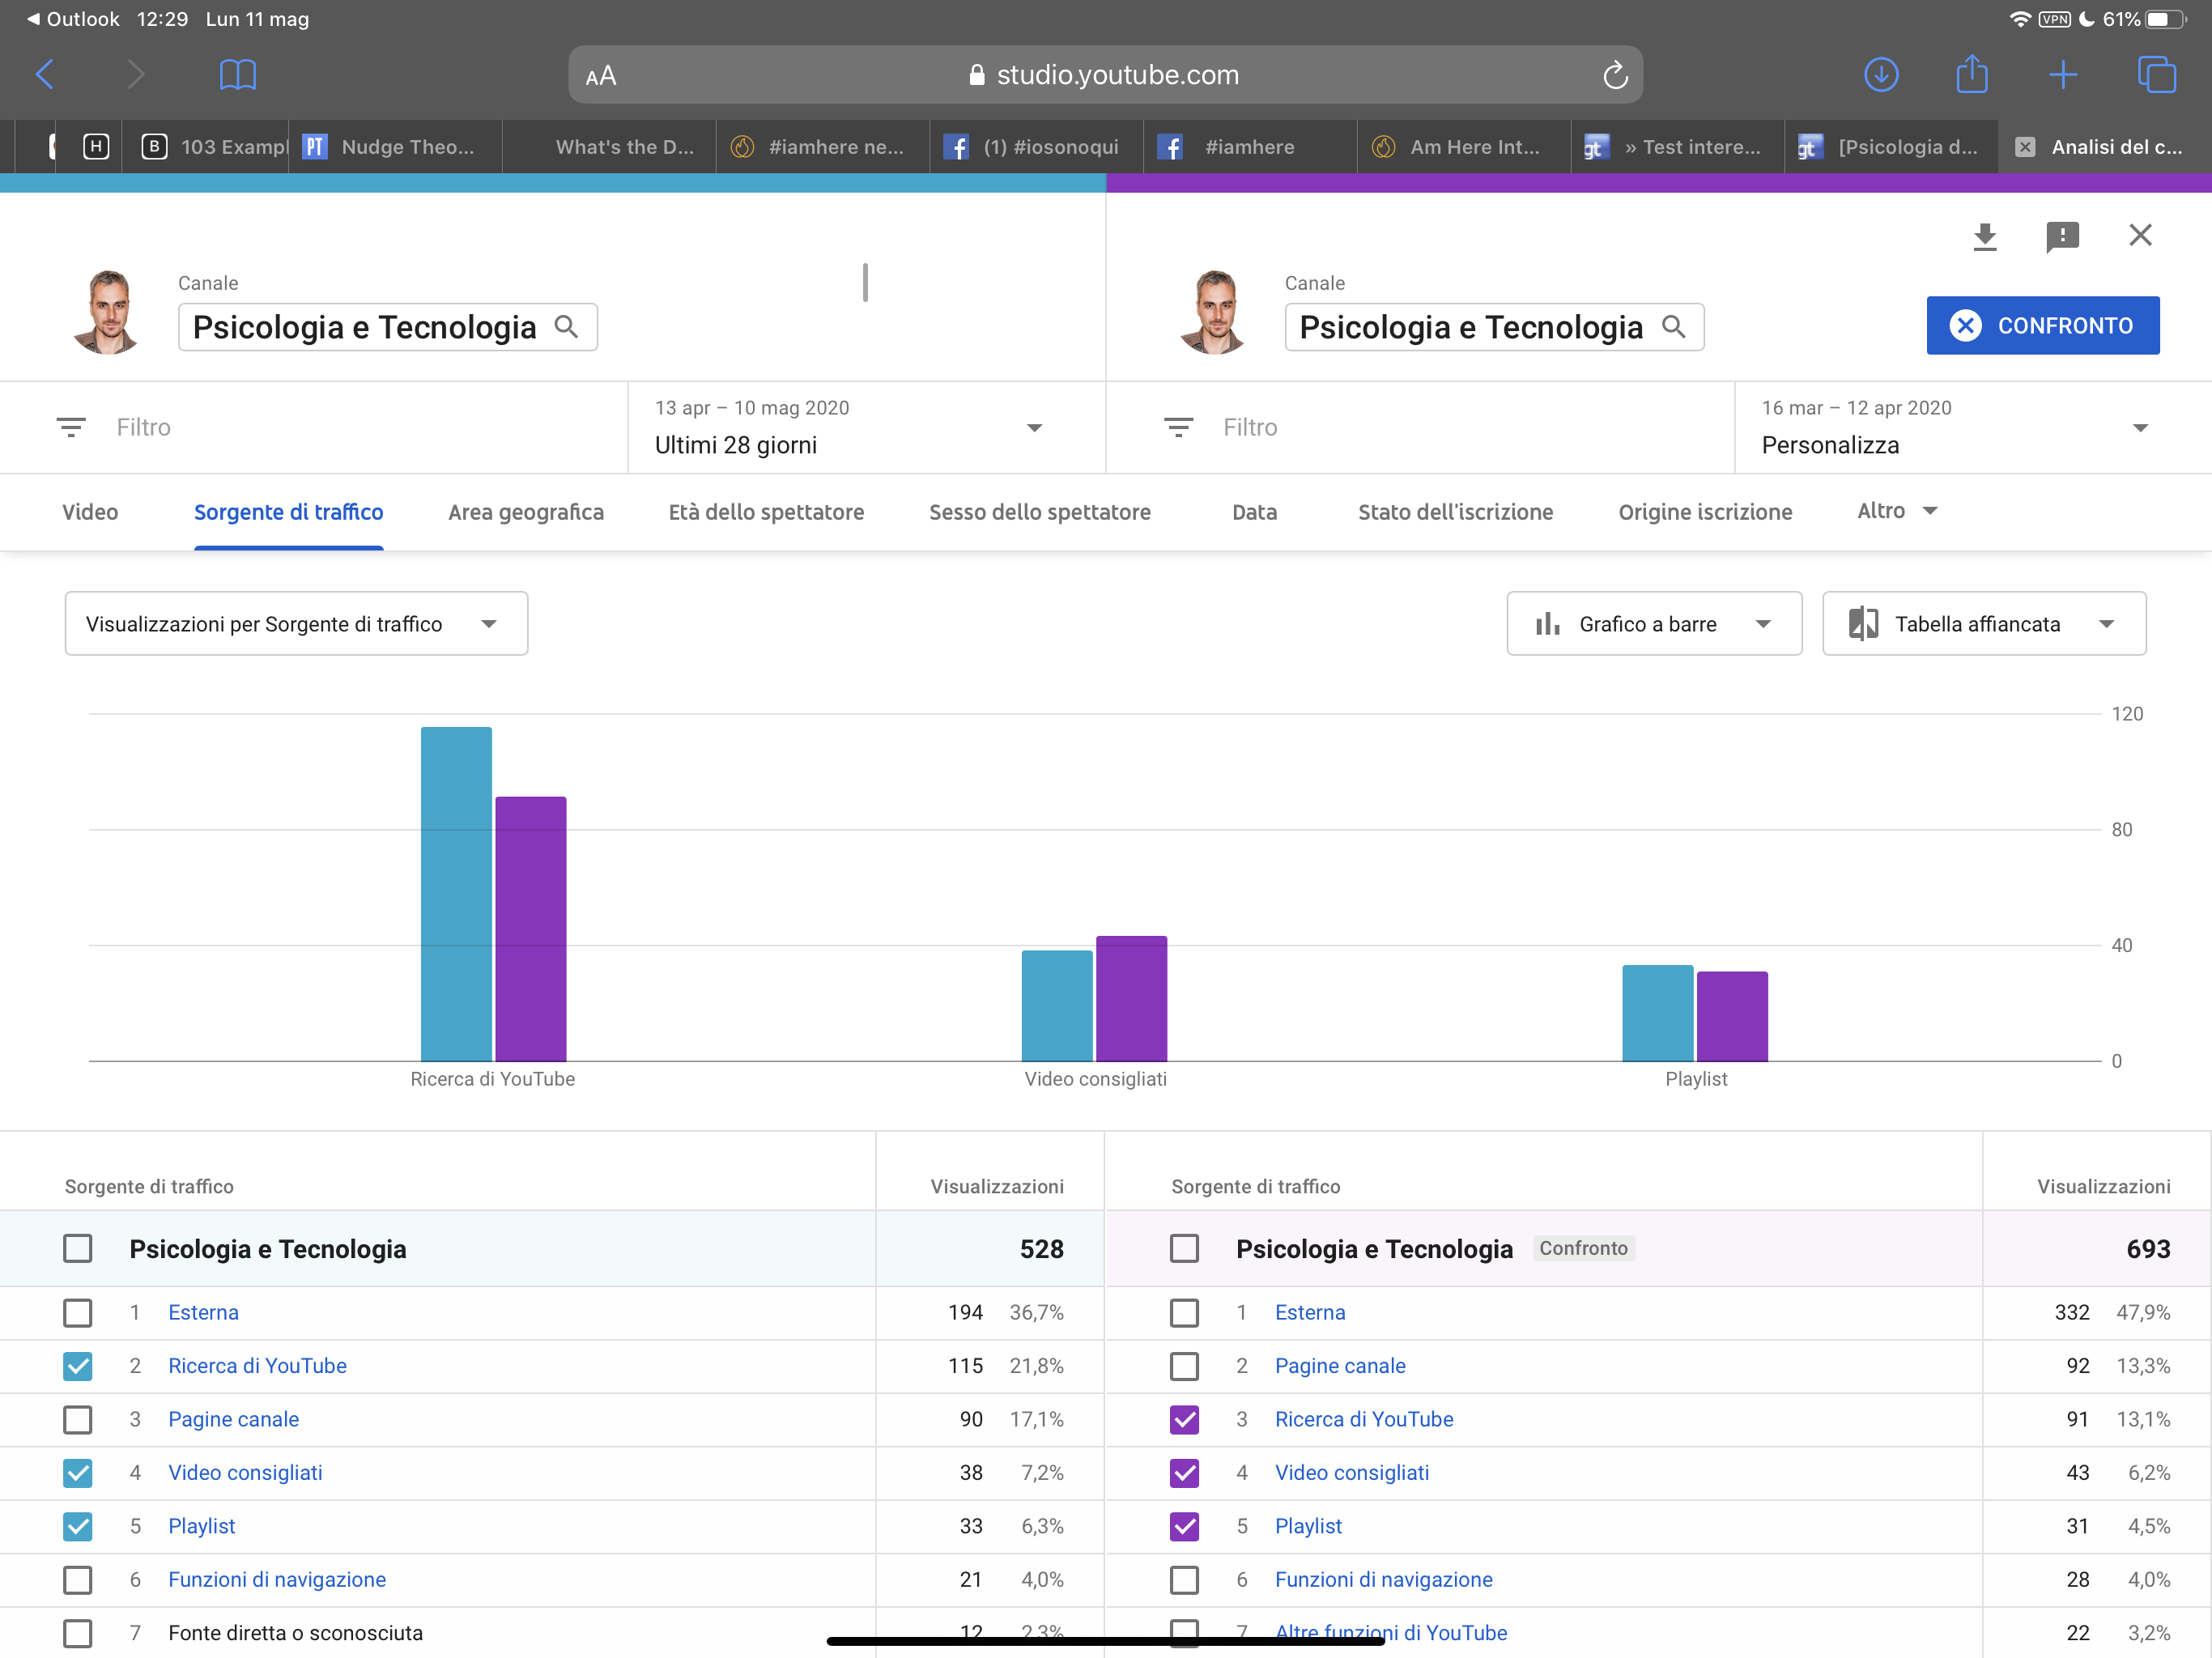Check left Pagine canale checkbox

[78, 1419]
